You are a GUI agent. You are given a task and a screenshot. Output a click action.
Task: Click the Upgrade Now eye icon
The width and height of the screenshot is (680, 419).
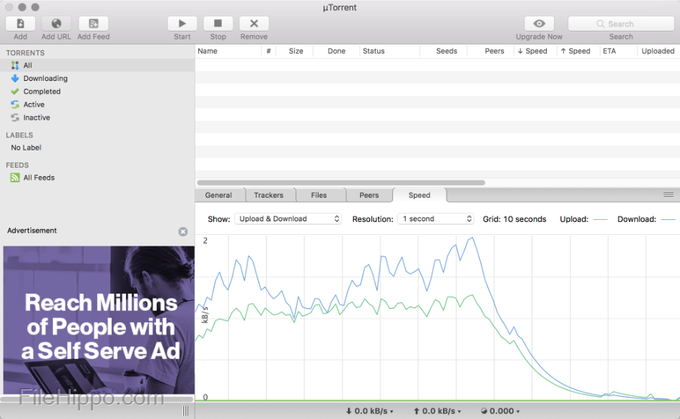point(539,23)
